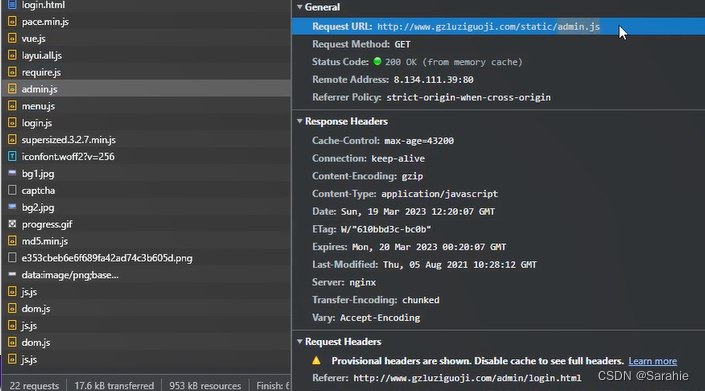Click the image icon beside bg1.jpg

[x=12, y=173]
